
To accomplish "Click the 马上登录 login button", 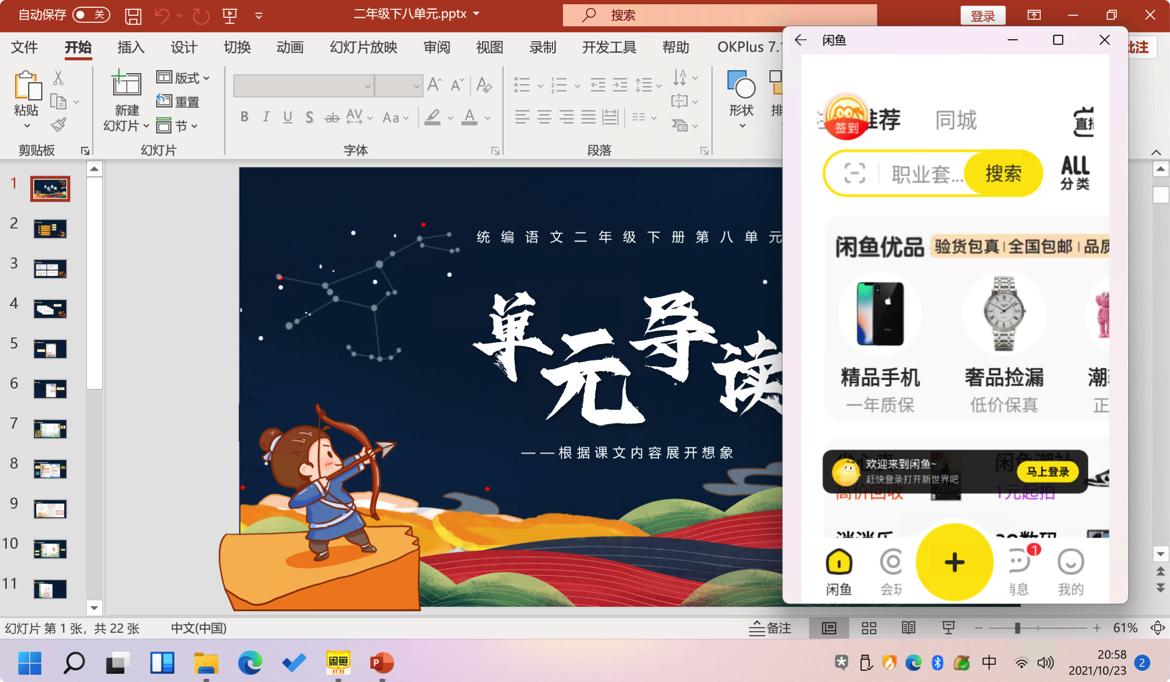I will pyautogui.click(x=1048, y=471).
